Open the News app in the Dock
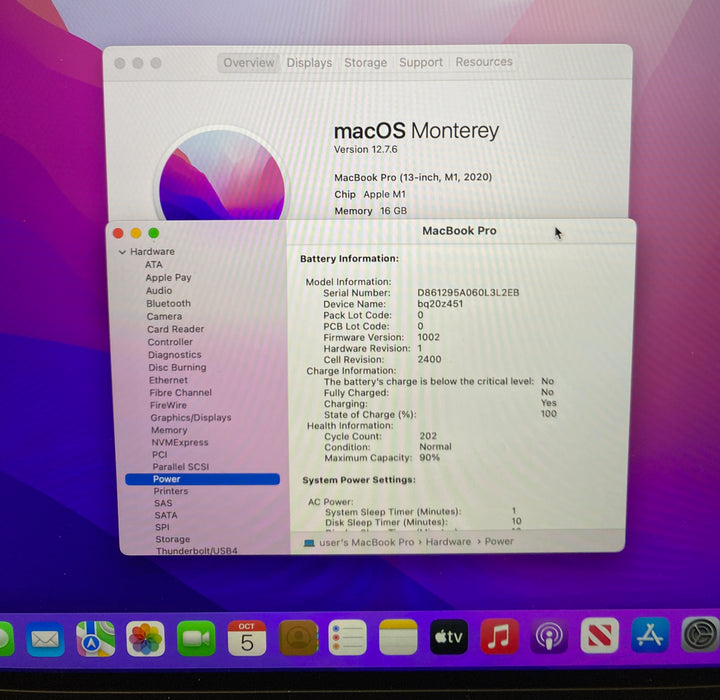Image resolution: width=720 pixels, height=700 pixels. [600, 636]
